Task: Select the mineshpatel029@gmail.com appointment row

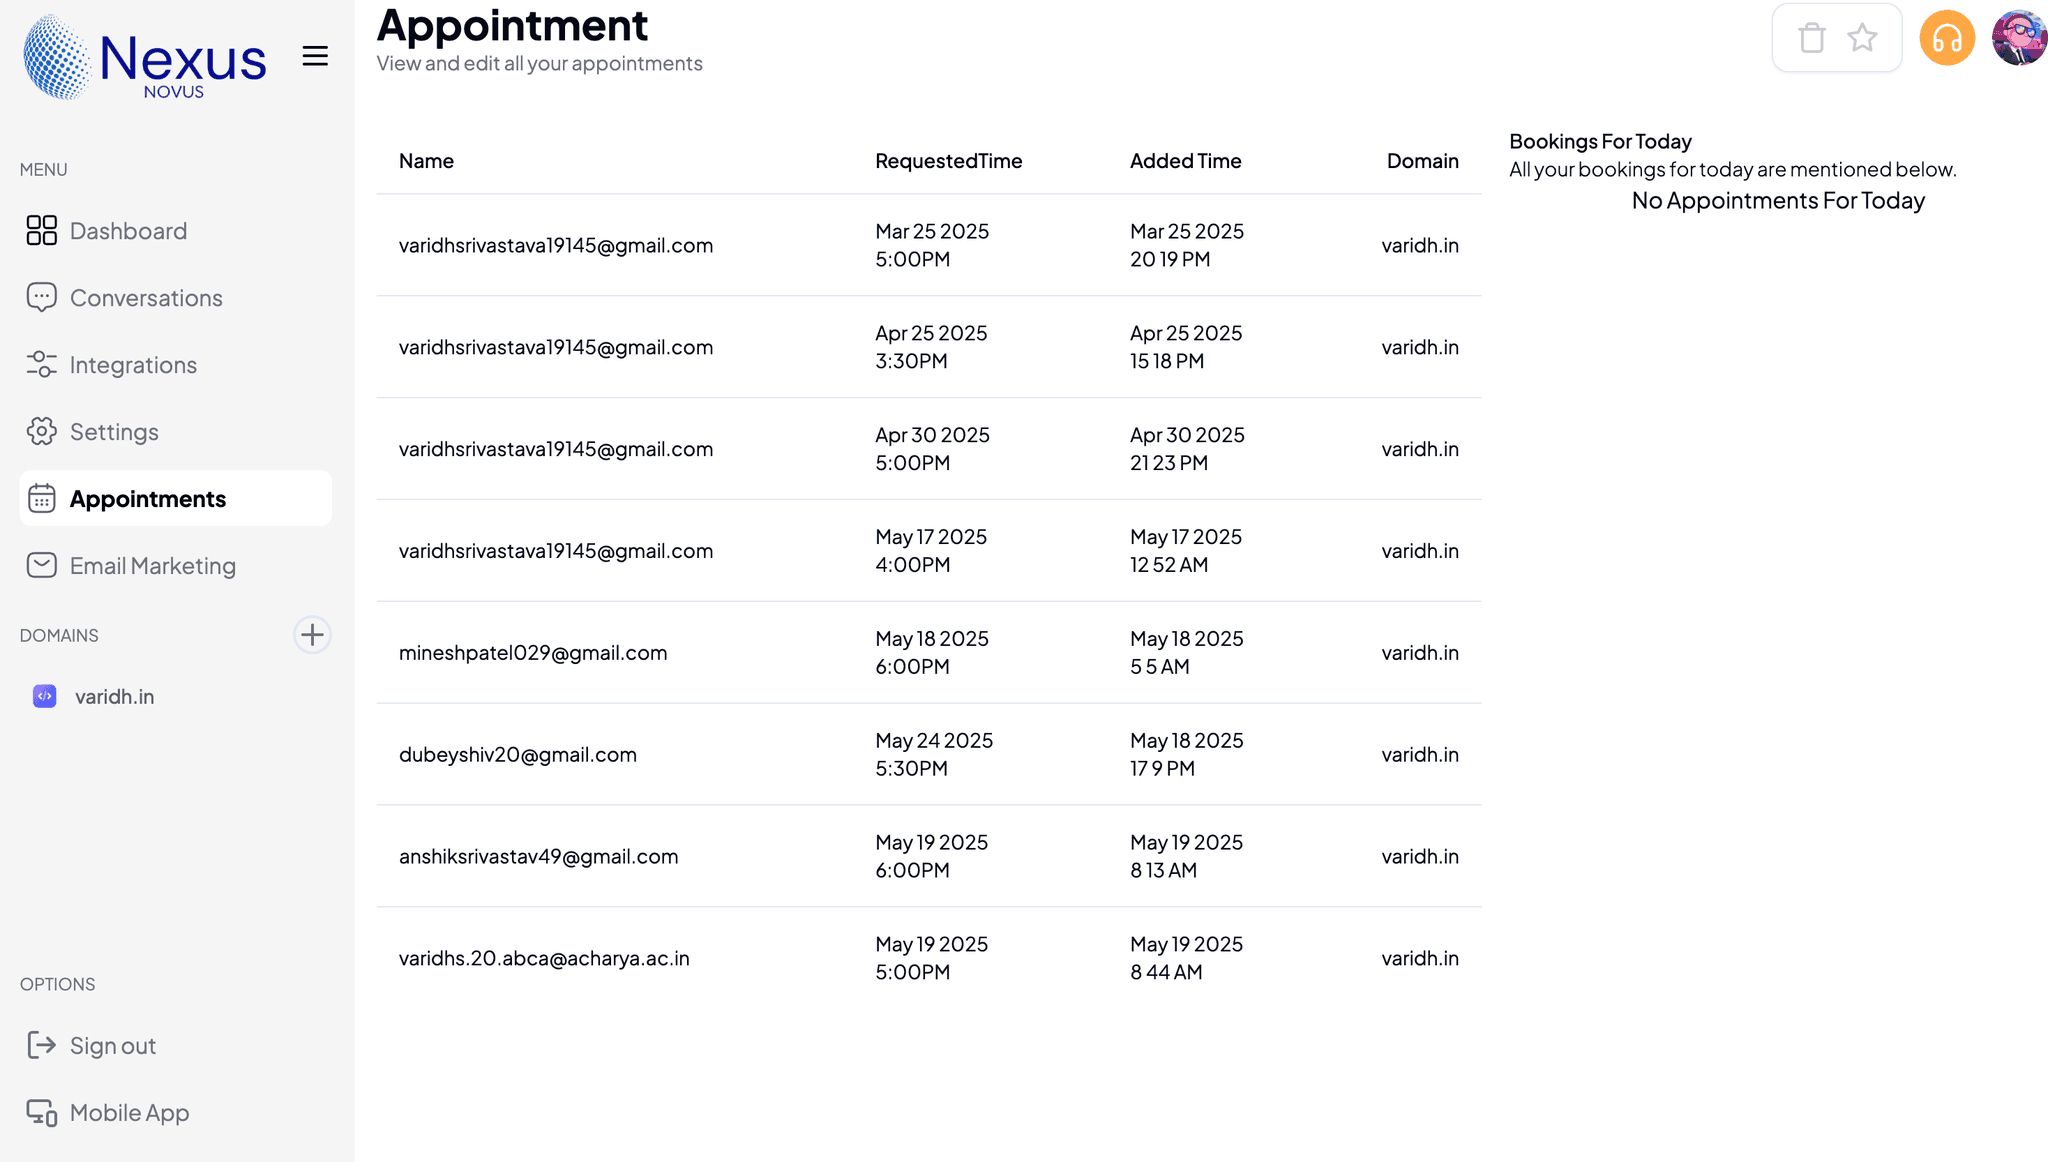Action: (x=533, y=653)
